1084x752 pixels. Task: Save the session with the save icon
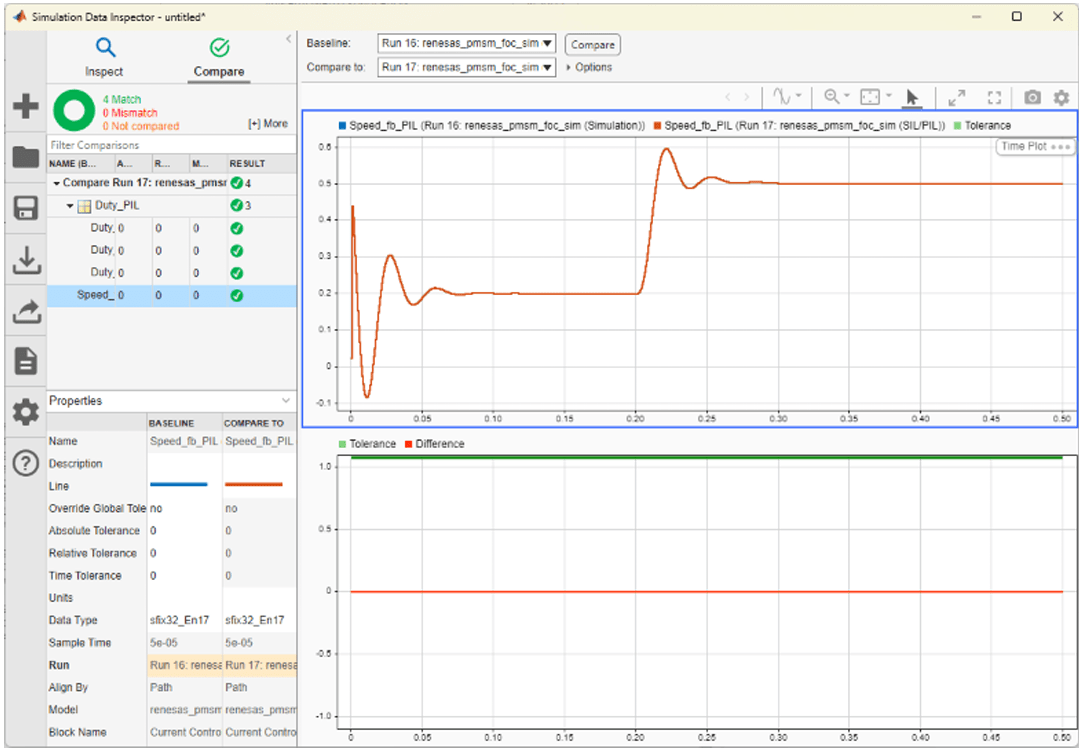pos(25,208)
